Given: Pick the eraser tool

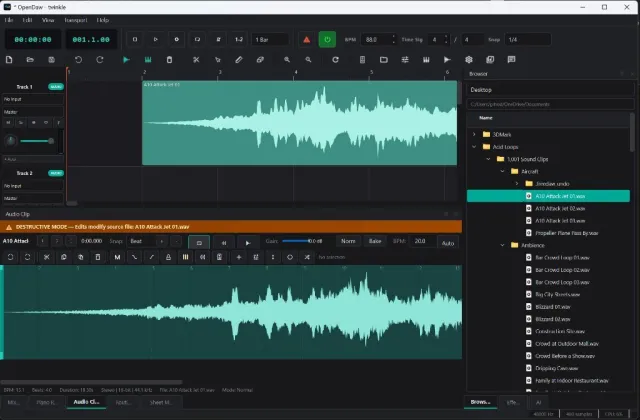Looking at the screenshot, I should 260,60.
